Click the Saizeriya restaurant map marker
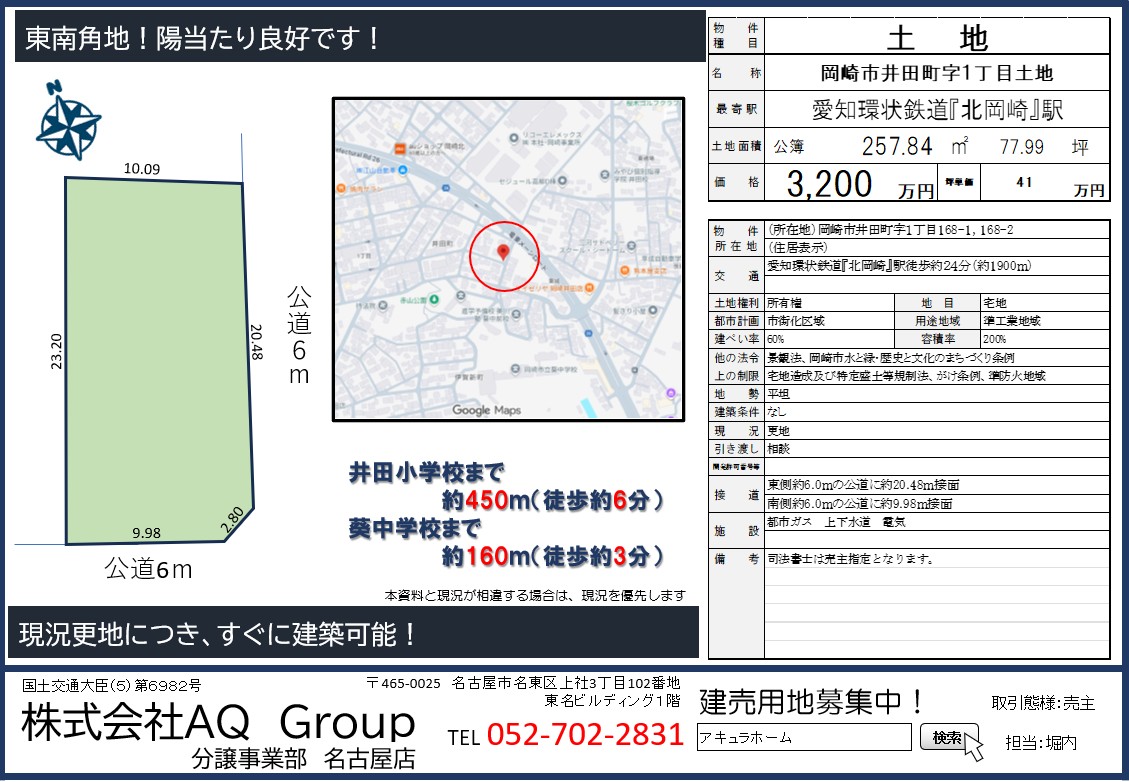Image resolution: width=1129 pixels, height=782 pixels. 592,288
